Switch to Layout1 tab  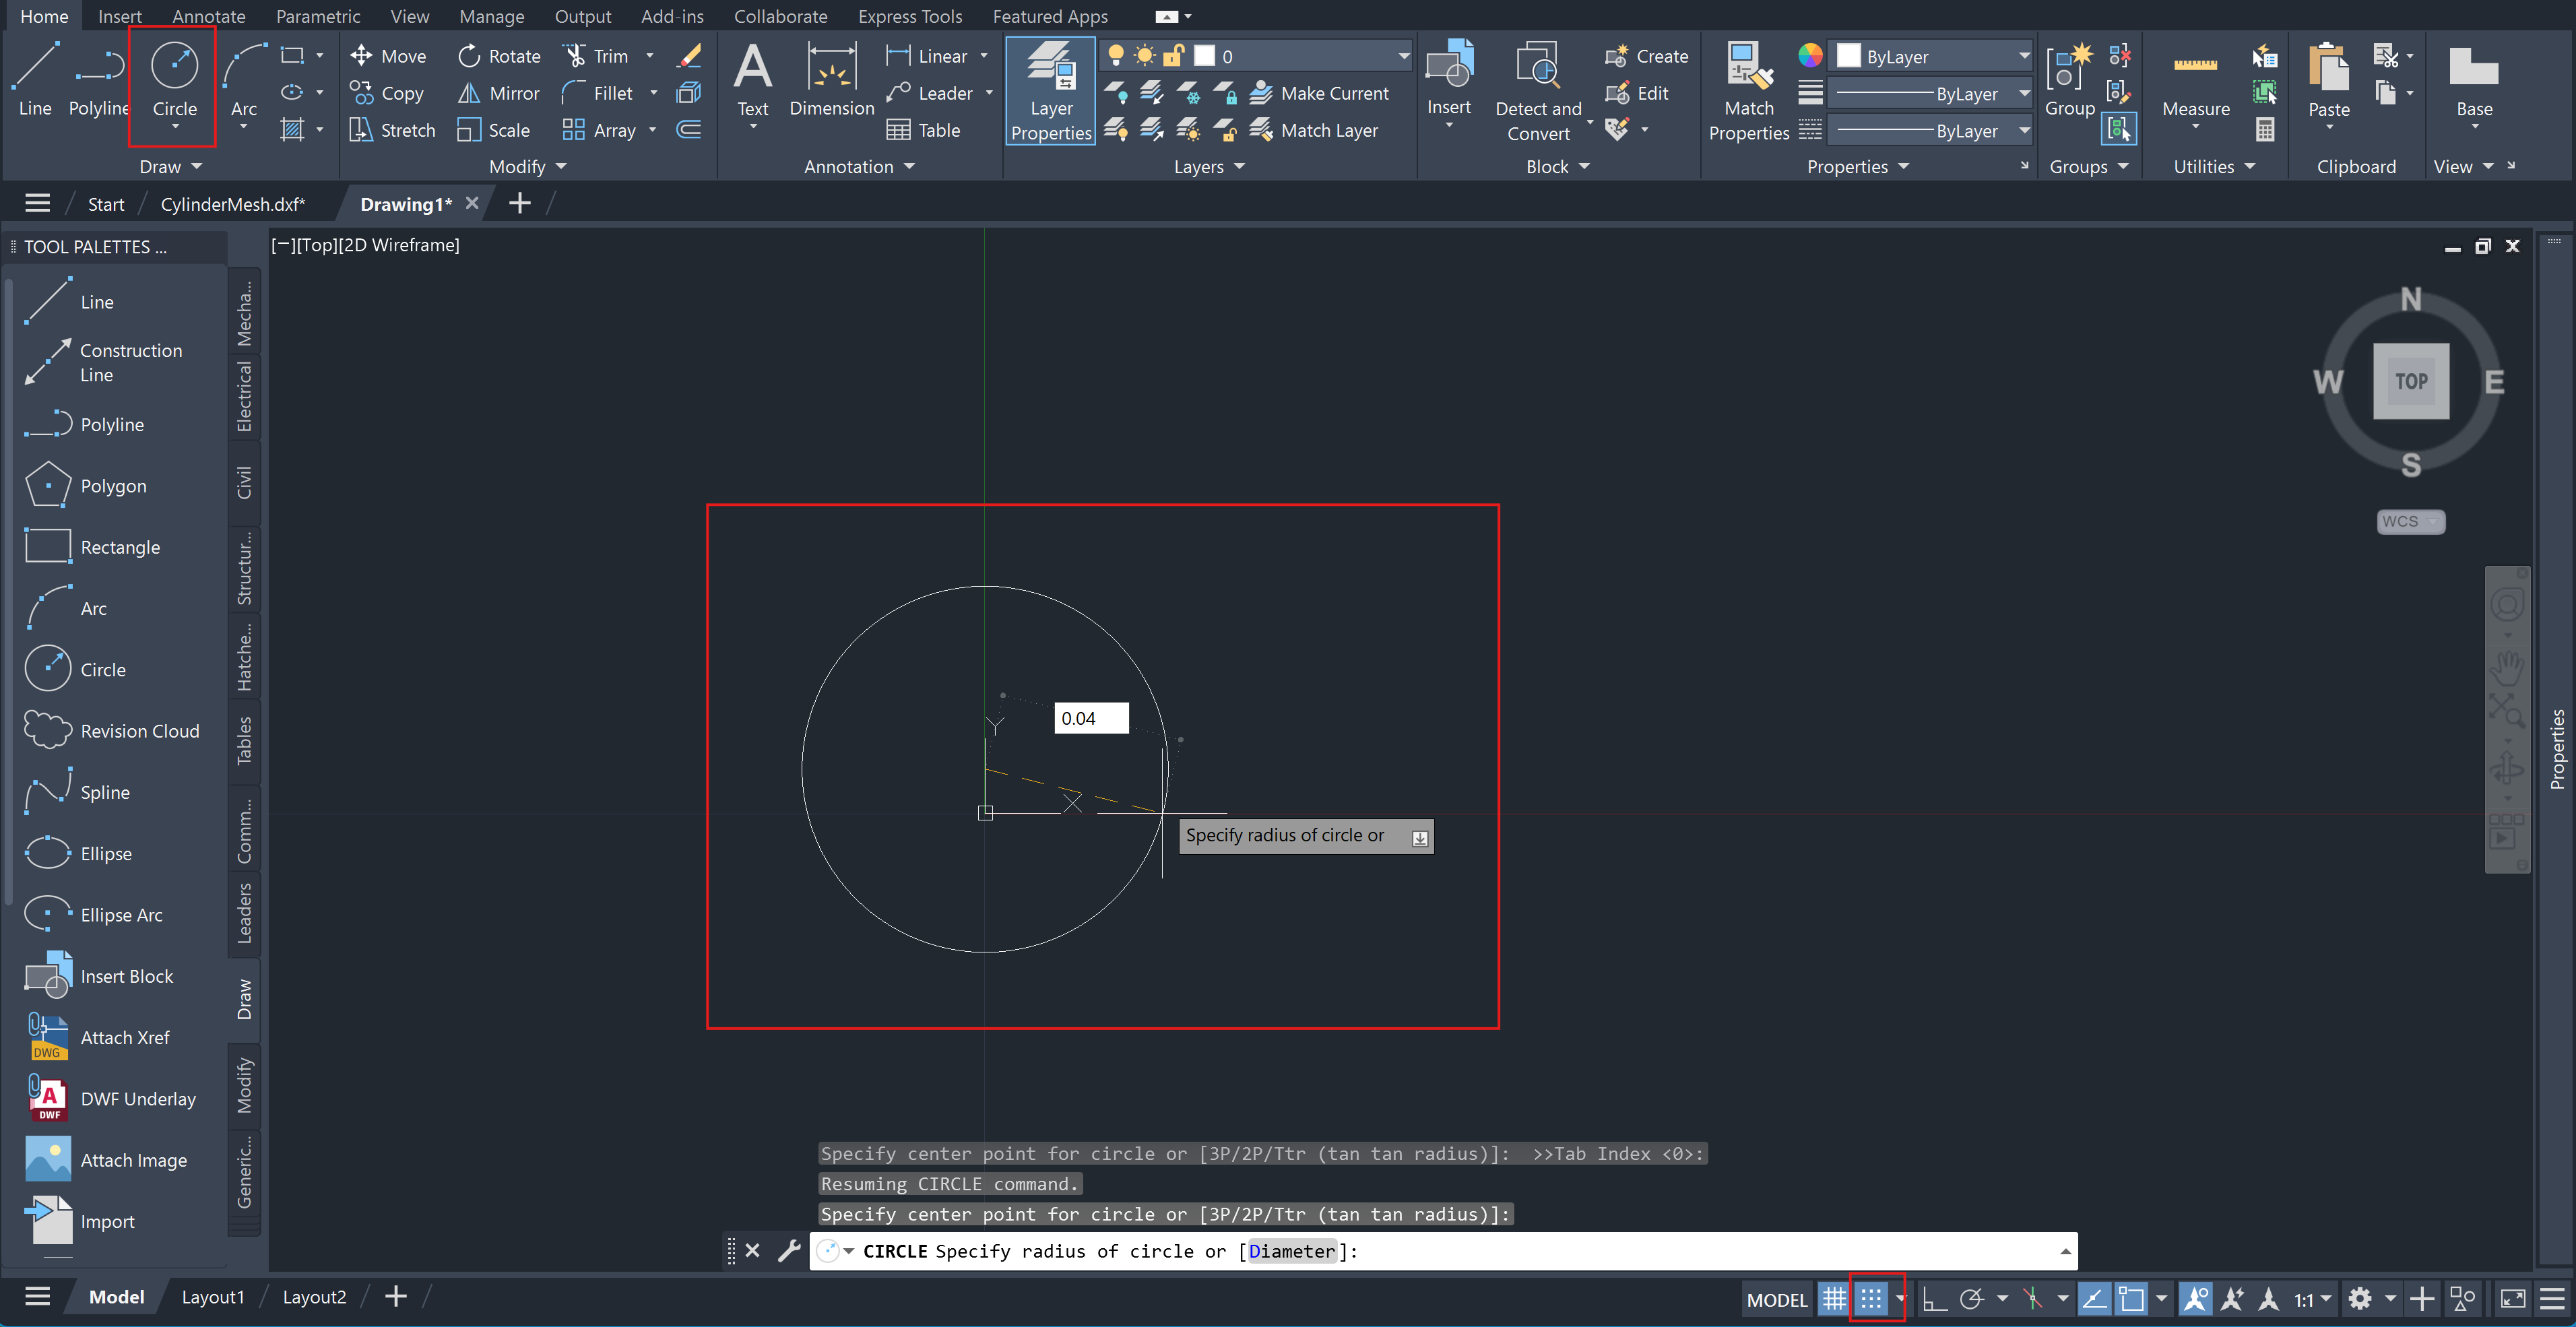coord(212,1297)
